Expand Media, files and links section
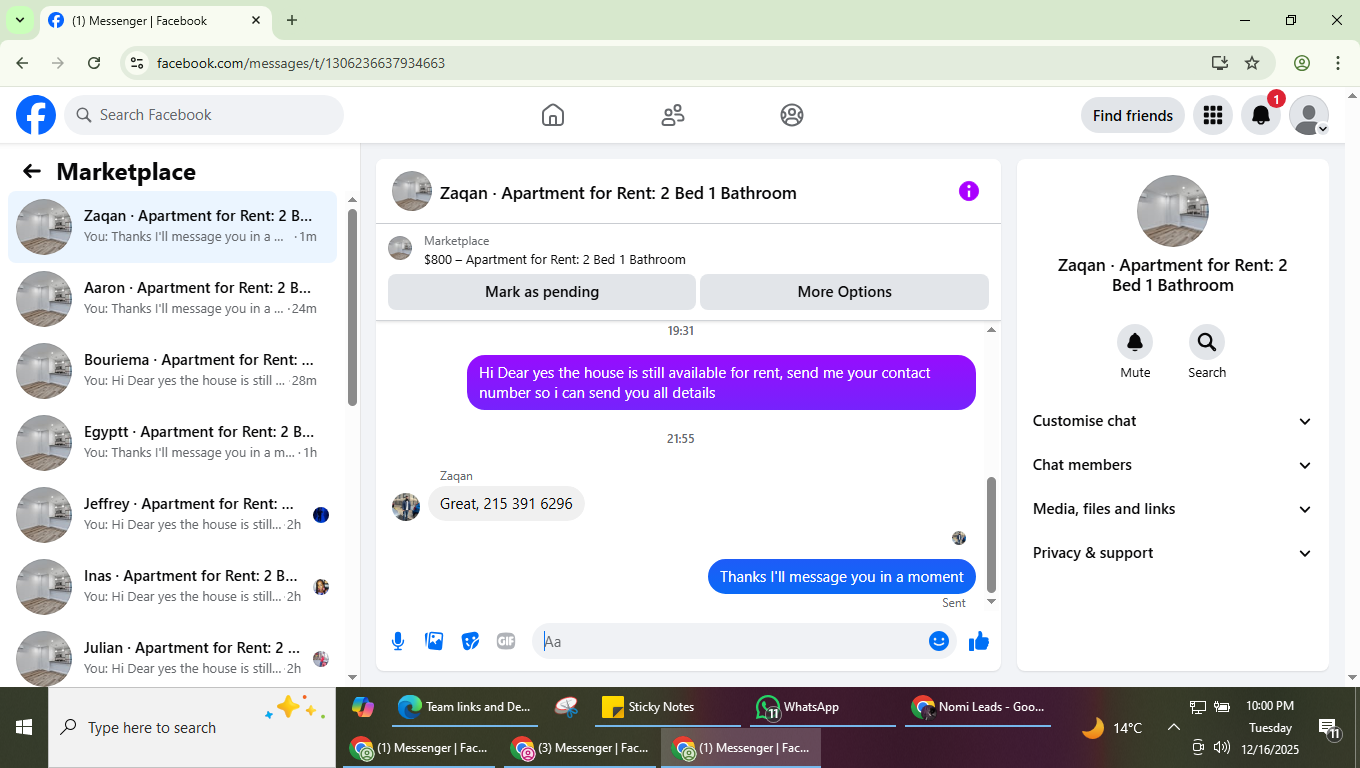The image size is (1360, 768). click(x=1172, y=509)
